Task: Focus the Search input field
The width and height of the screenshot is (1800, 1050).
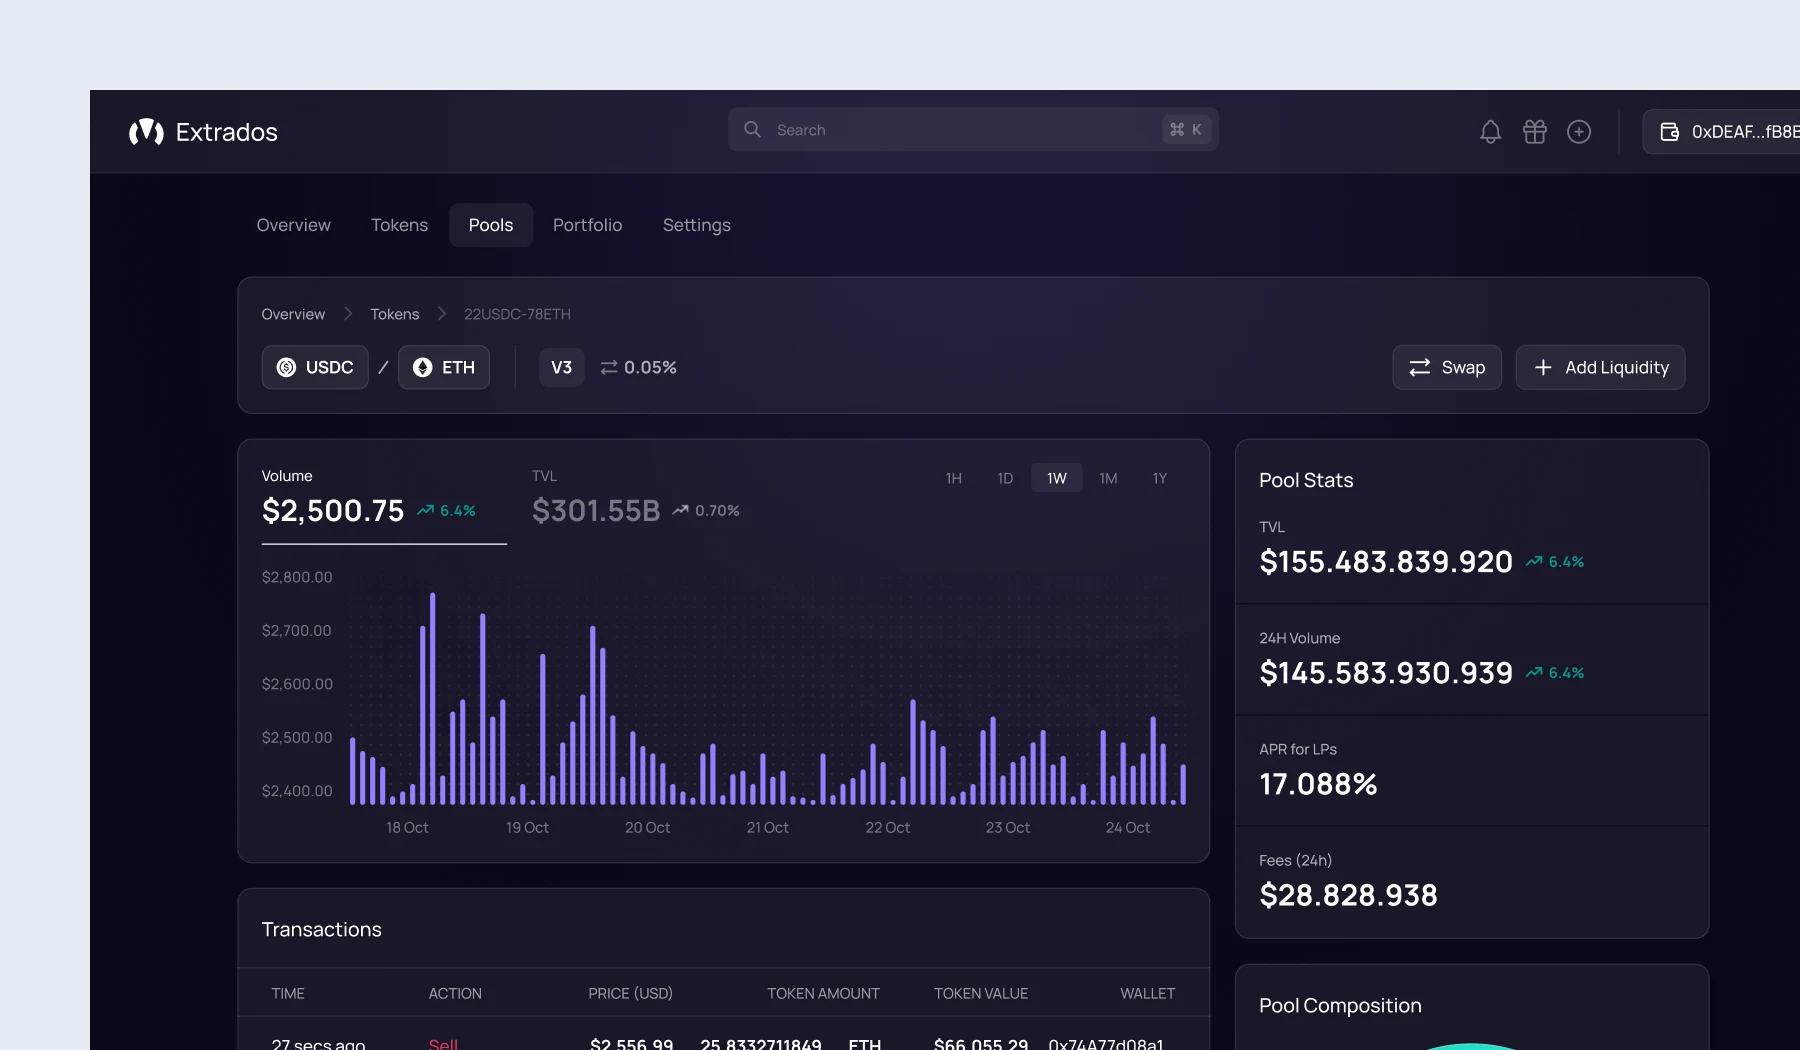Action: click(973, 130)
